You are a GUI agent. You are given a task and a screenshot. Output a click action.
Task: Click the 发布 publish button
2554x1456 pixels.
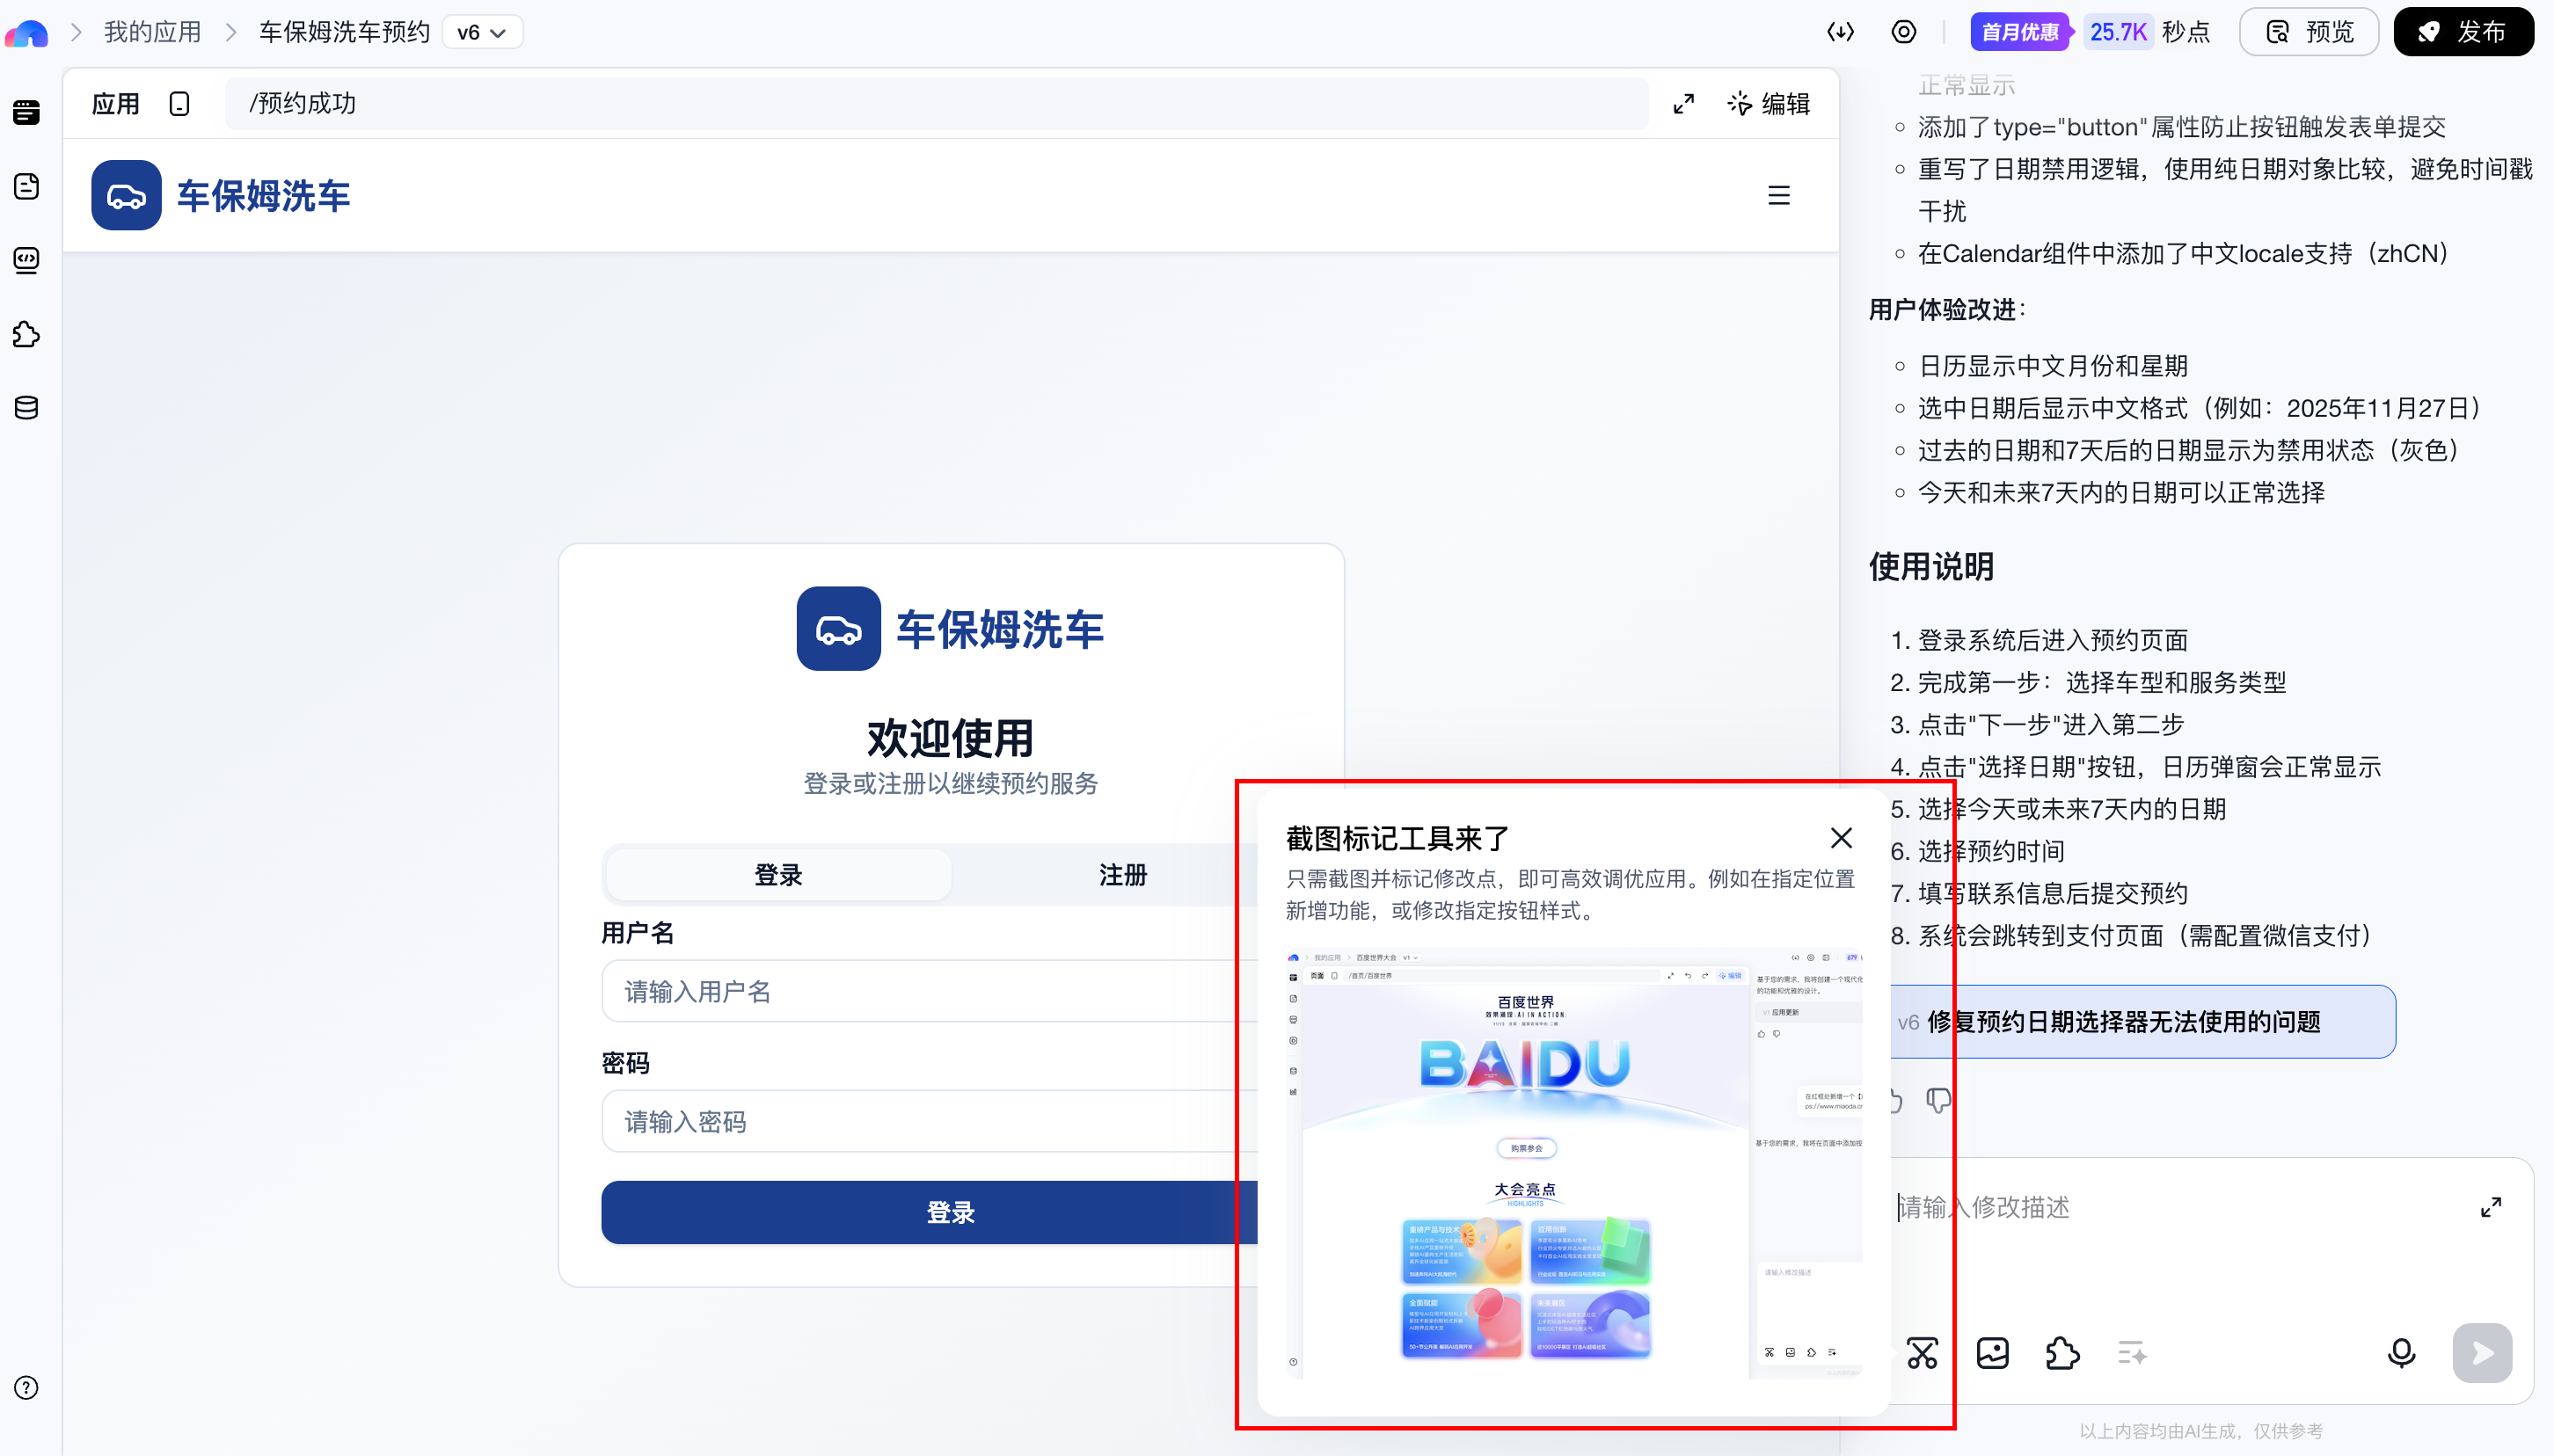[x=2463, y=32]
